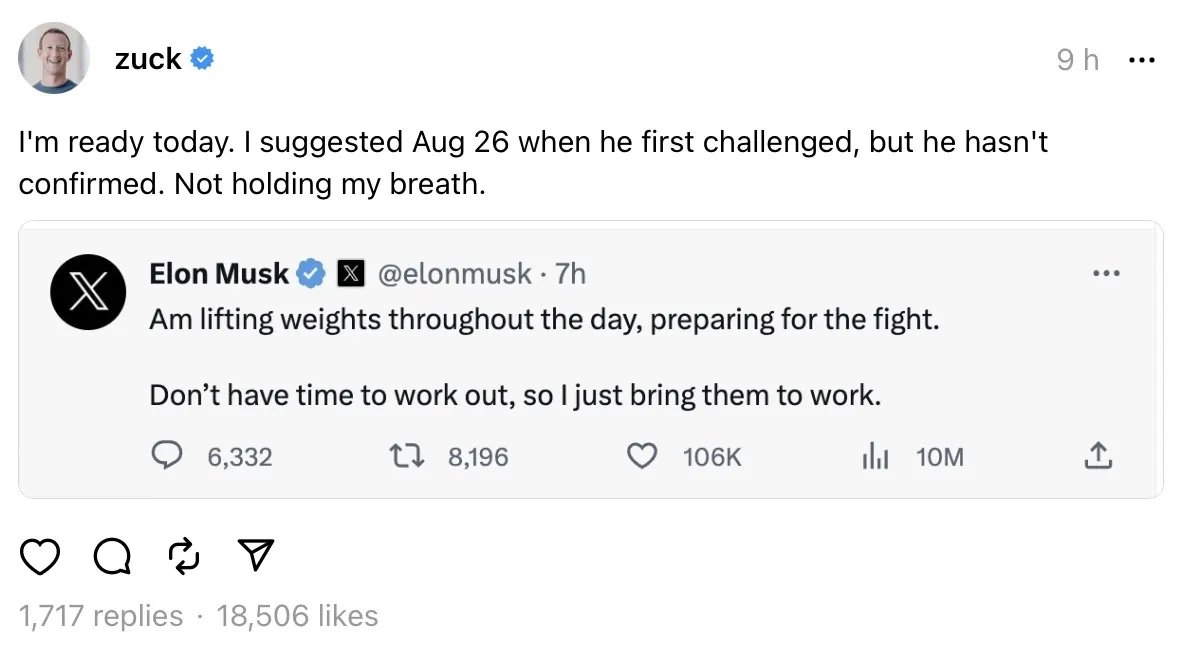Open Elon Musk display name

[219, 273]
